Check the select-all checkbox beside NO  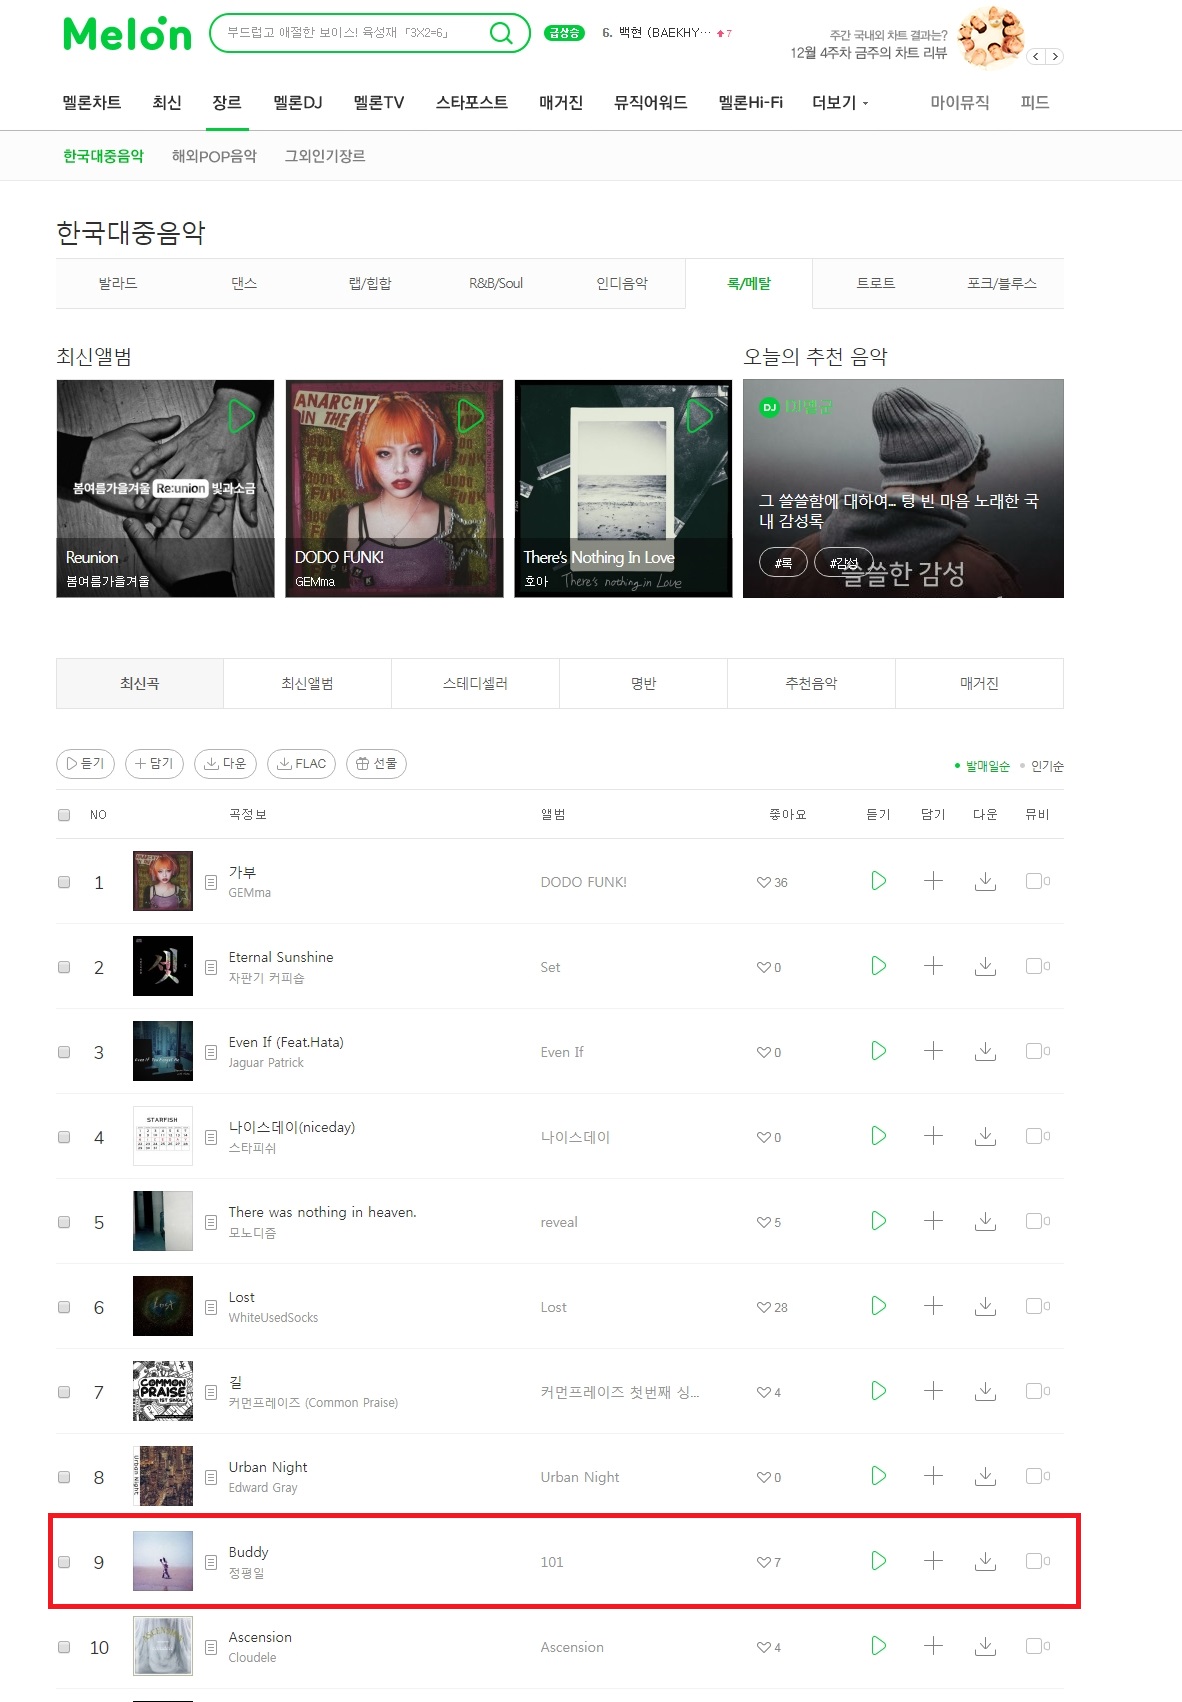(x=64, y=815)
